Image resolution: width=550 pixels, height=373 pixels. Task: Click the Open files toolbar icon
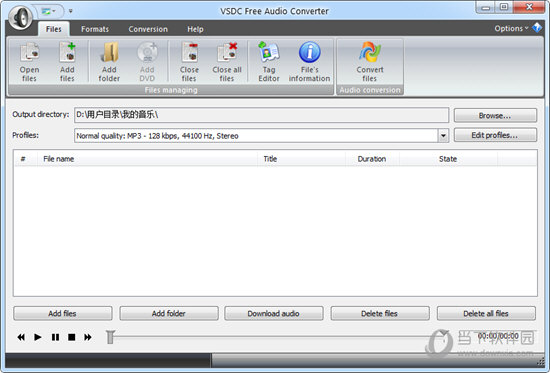[x=29, y=62]
